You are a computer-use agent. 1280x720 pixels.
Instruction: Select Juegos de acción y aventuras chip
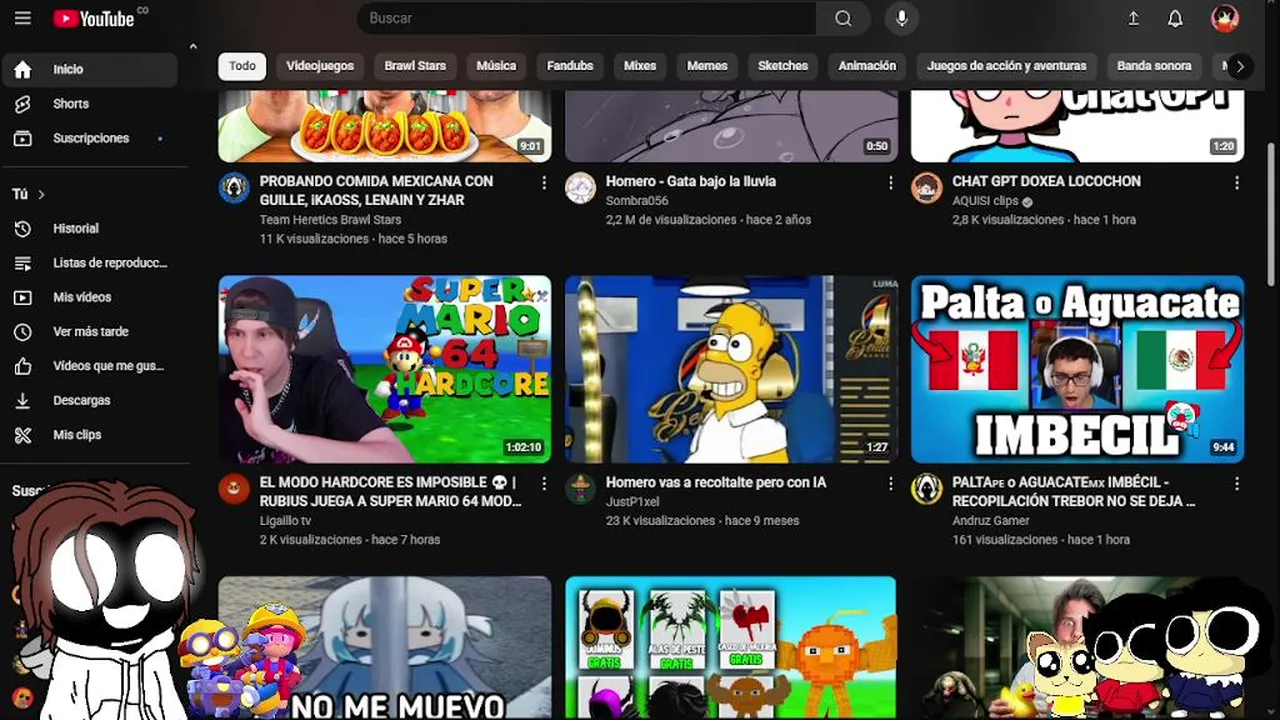[x=1006, y=66]
